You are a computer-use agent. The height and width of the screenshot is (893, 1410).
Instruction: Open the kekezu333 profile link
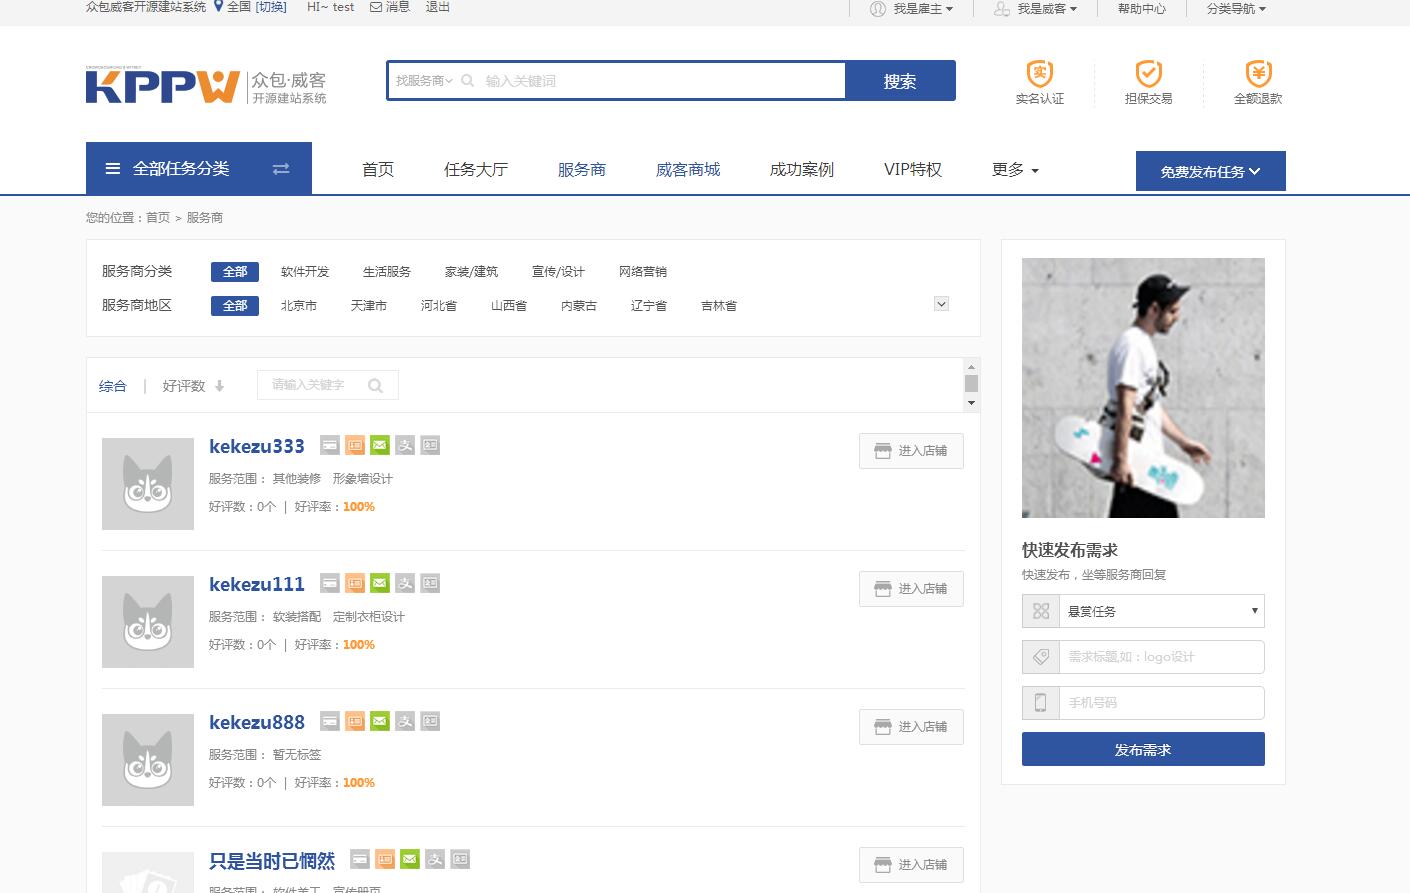tap(257, 446)
